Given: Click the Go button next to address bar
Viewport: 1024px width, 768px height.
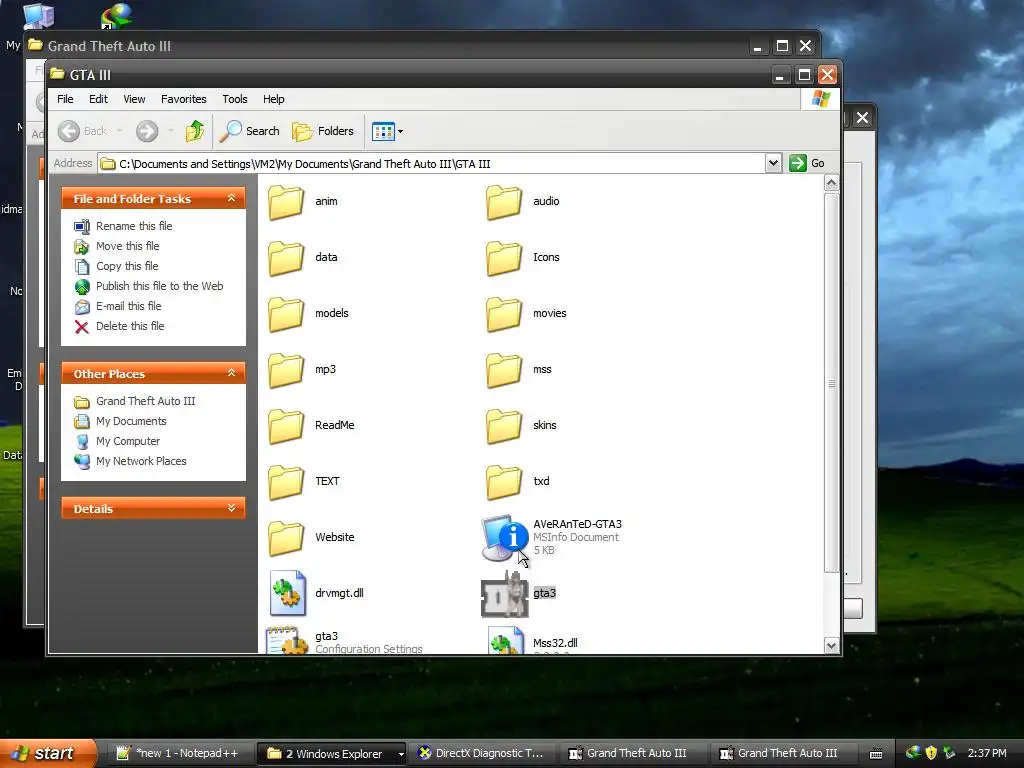Looking at the screenshot, I should point(807,163).
